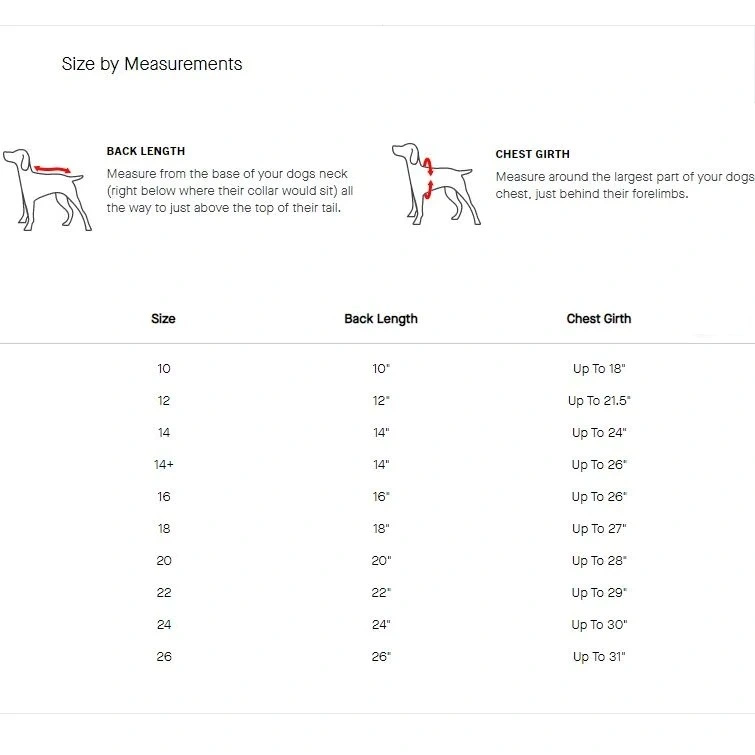Select size 14+ row label
This screenshot has height=755, width=755.
tap(164, 465)
